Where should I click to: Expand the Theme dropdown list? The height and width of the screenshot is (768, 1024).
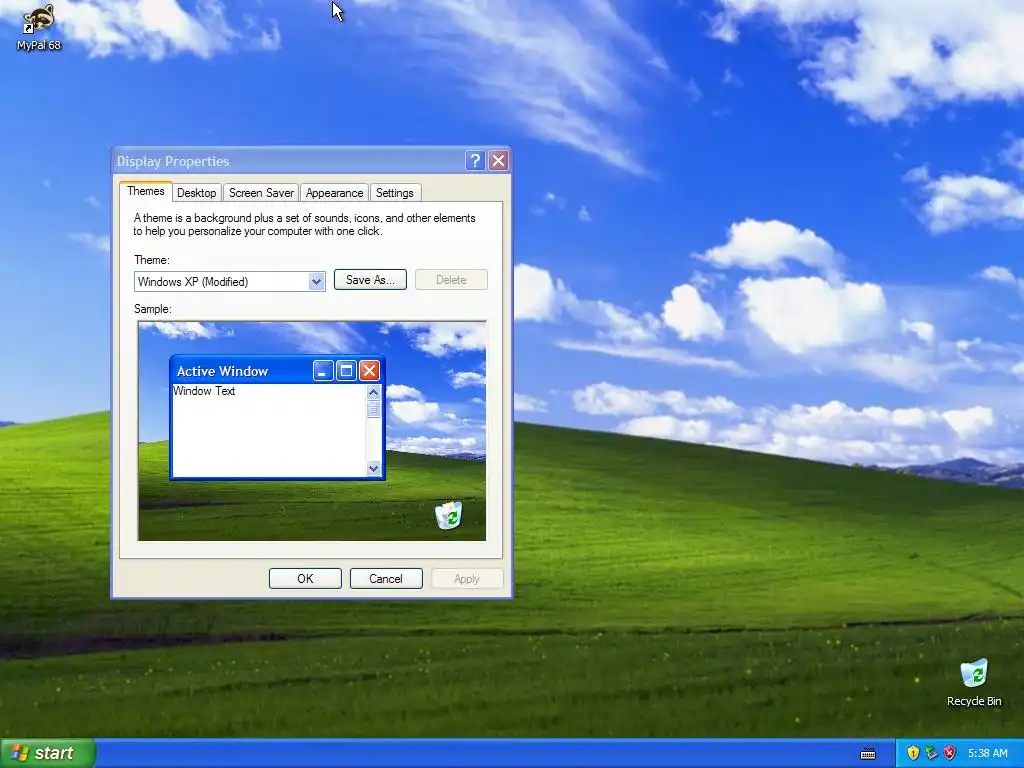click(x=317, y=281)
